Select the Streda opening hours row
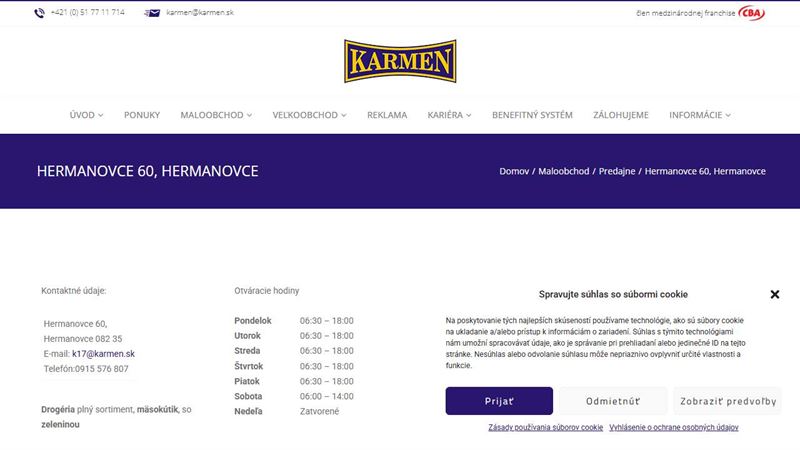The image size is (800, 450). (x=294, y=351)
